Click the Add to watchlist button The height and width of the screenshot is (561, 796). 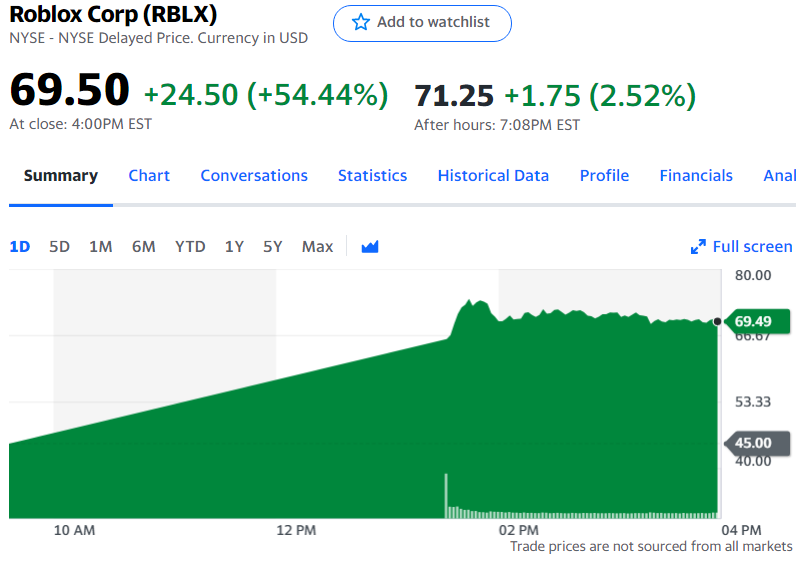click(x=422, y=23)
